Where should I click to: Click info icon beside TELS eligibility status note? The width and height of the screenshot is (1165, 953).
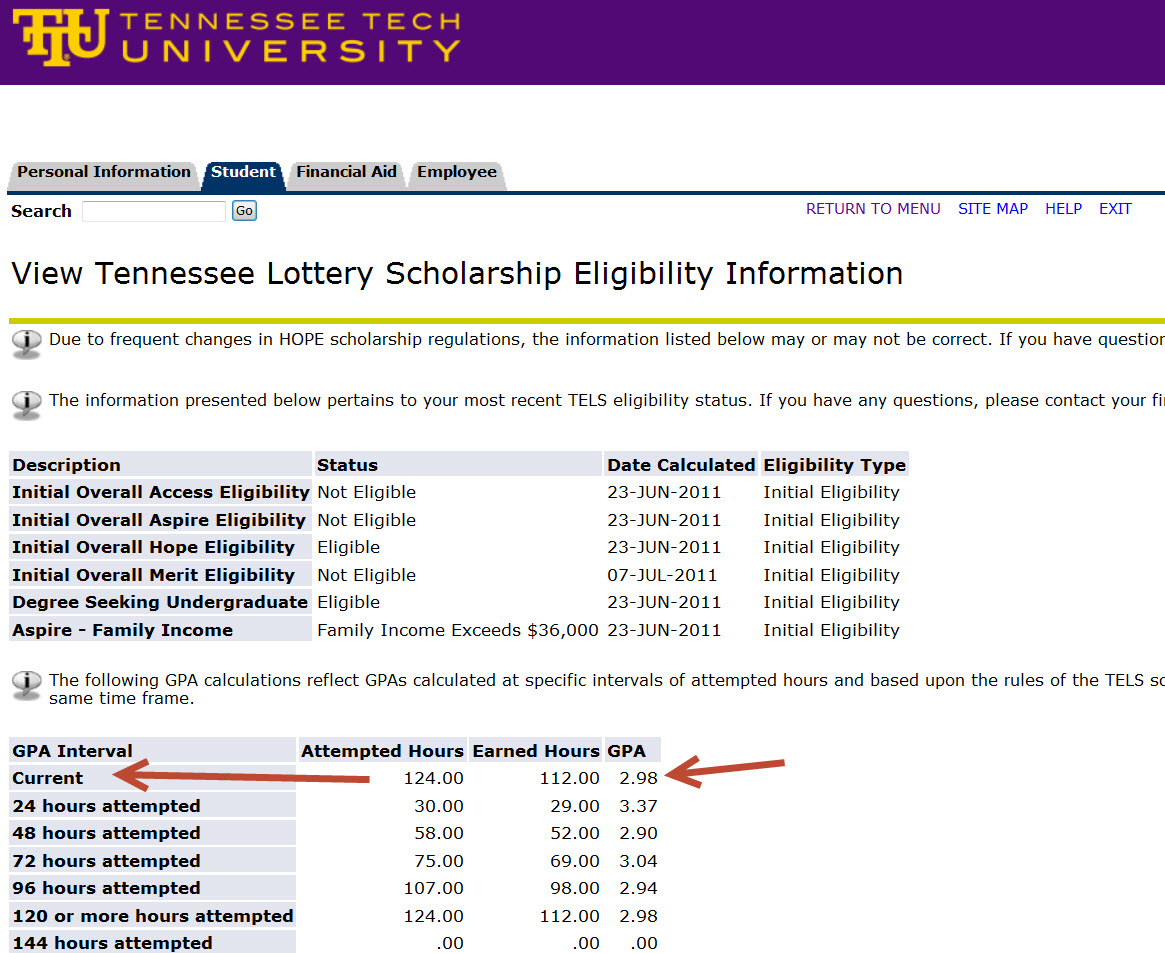tap(27, 403)
